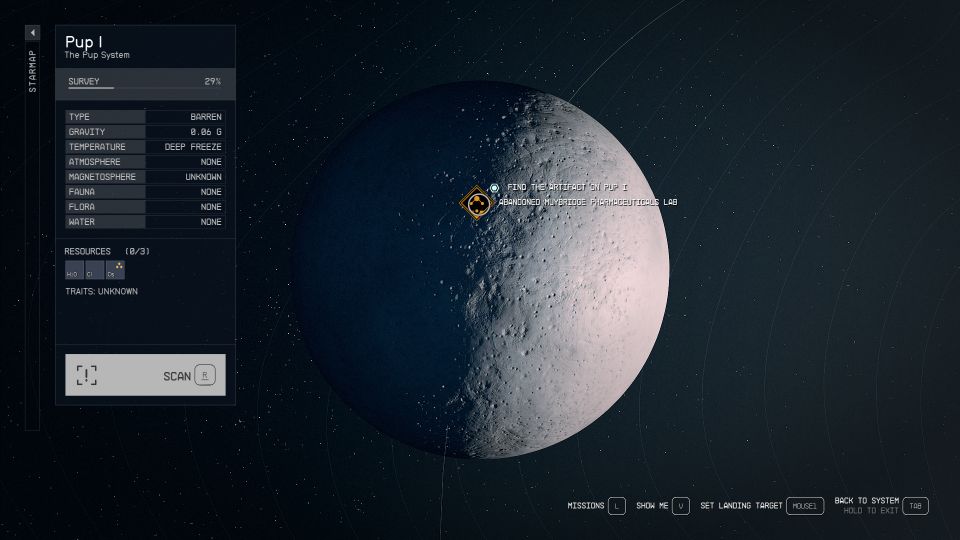
Task: Select the Cl resource tile
Action: [x=94, y=270]
